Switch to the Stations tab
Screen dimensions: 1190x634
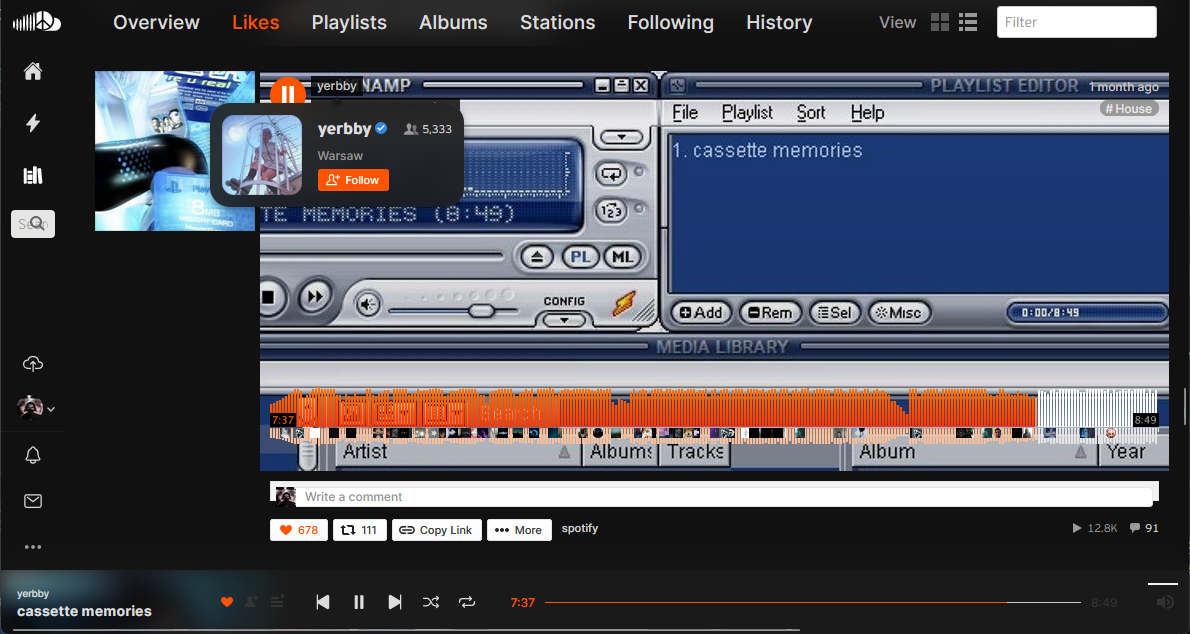pos(557,23)
